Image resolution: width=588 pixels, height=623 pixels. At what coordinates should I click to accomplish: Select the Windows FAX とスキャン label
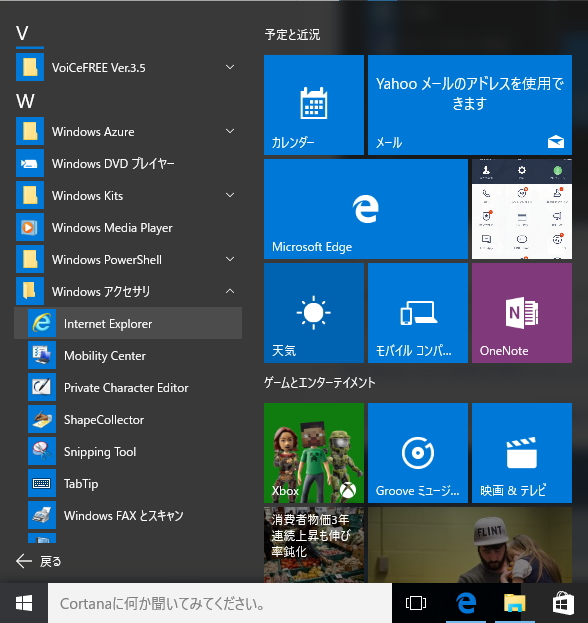click(124, 516)
